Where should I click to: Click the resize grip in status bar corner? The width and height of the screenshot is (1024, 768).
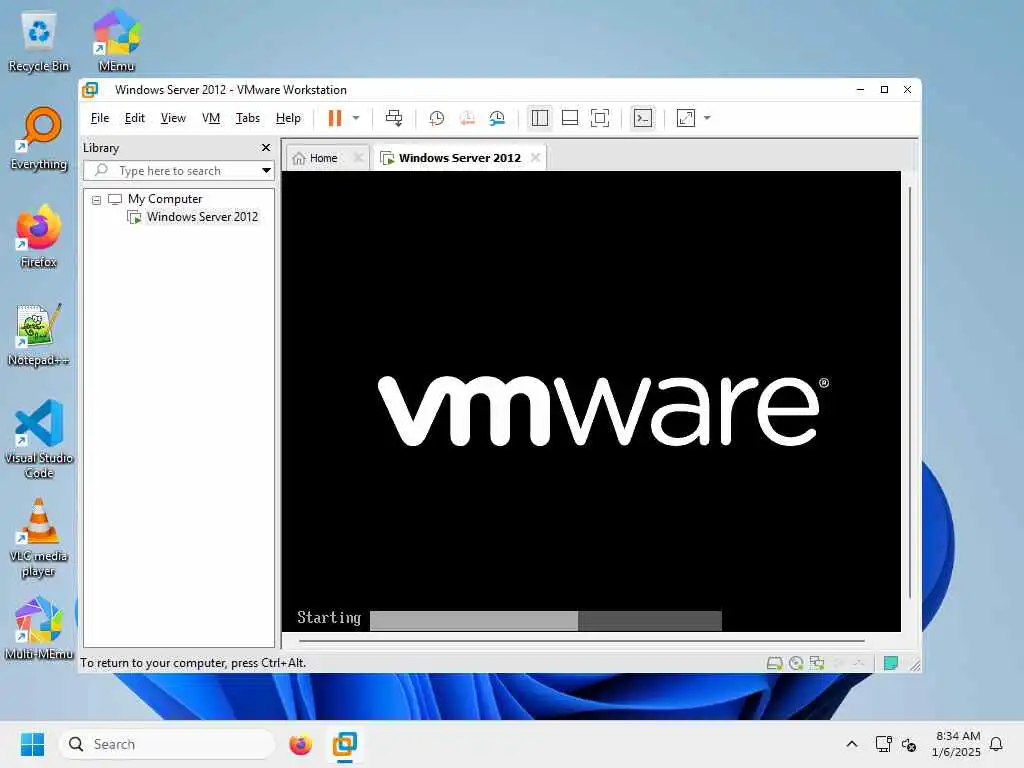pos(915,665)
